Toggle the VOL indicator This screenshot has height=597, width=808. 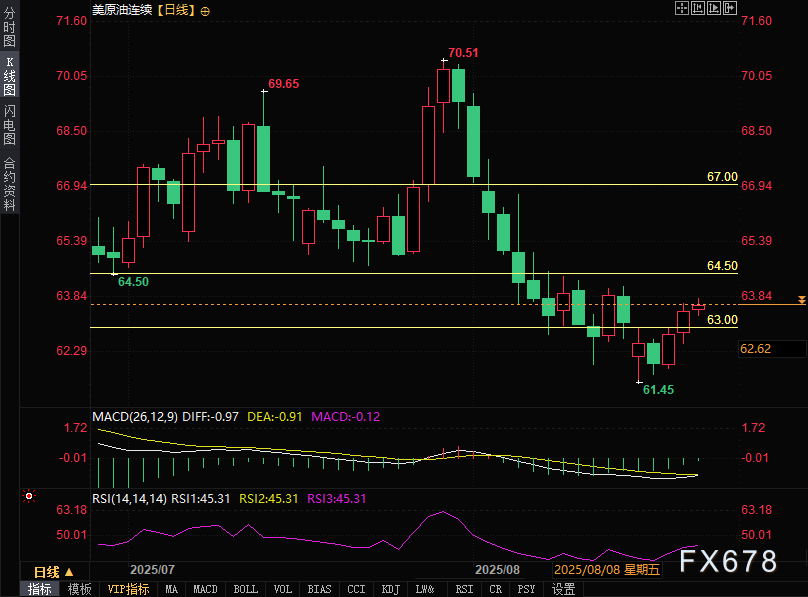[x=283, y=589]
